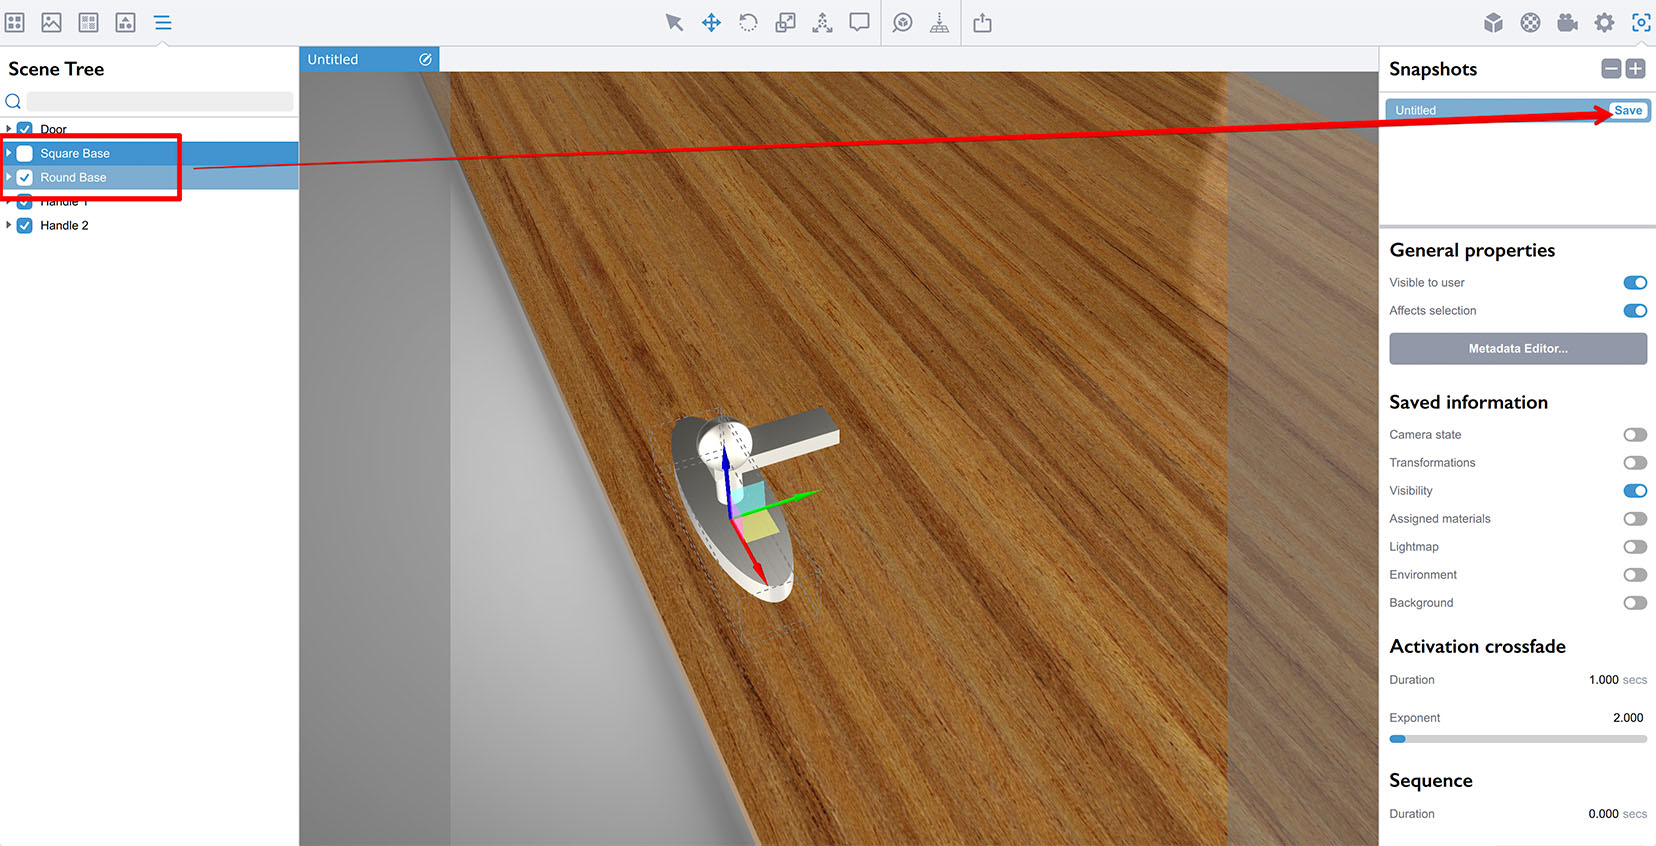The height and width of the screenshot is (846, 1656).
Task: Select the Door row
Action: 150,129
